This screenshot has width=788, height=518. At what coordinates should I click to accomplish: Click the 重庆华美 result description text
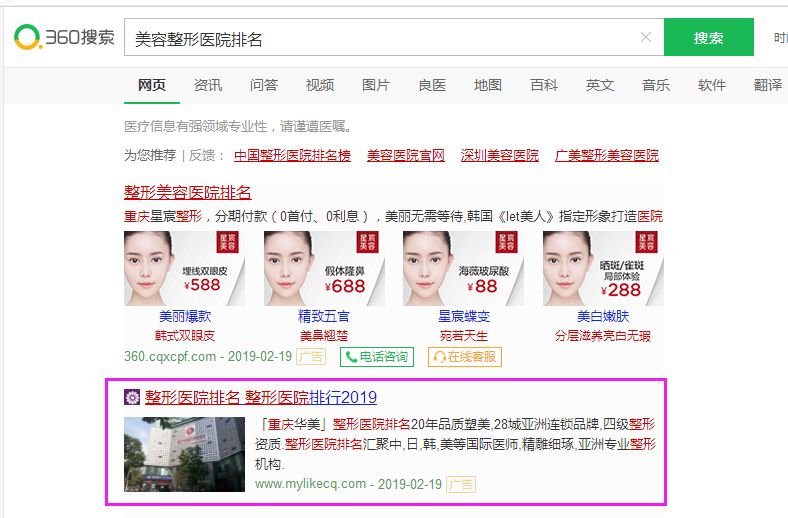(455, 444)
